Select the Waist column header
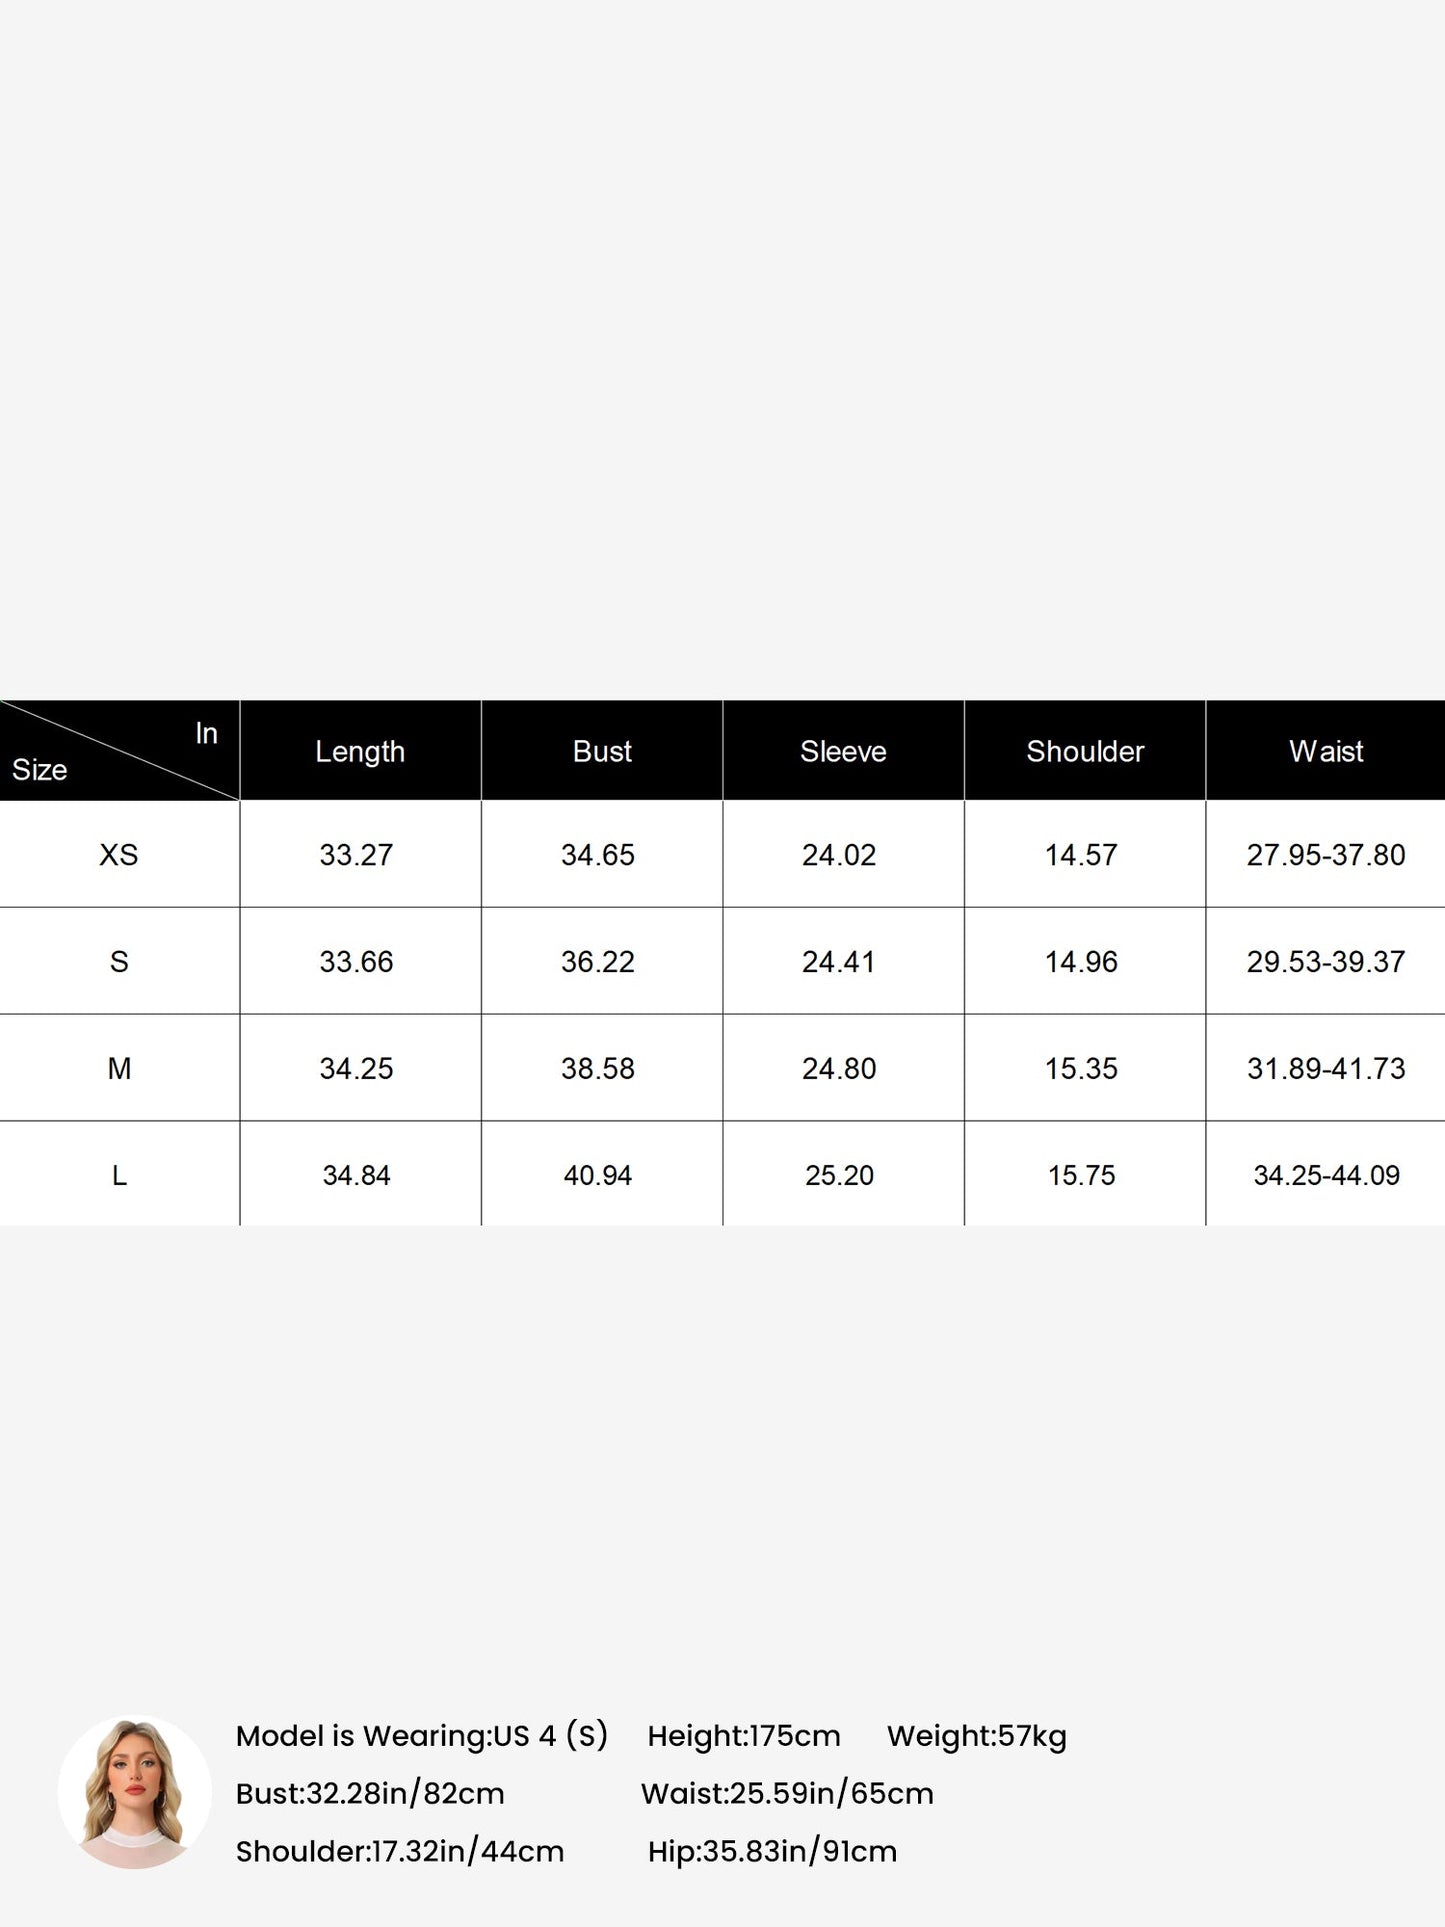Image resolution: width=1445 pixels, height=1927 pixels. 1326,751
